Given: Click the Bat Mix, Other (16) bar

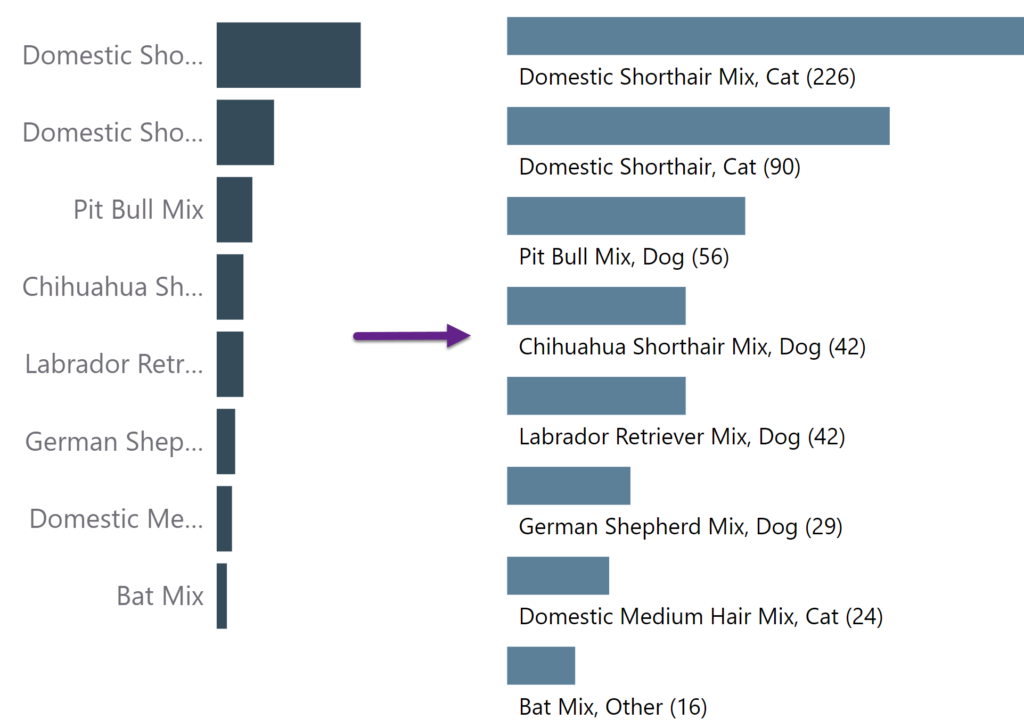Looking at the screenshot, I should pyautogui.click(x=541, y=666).
